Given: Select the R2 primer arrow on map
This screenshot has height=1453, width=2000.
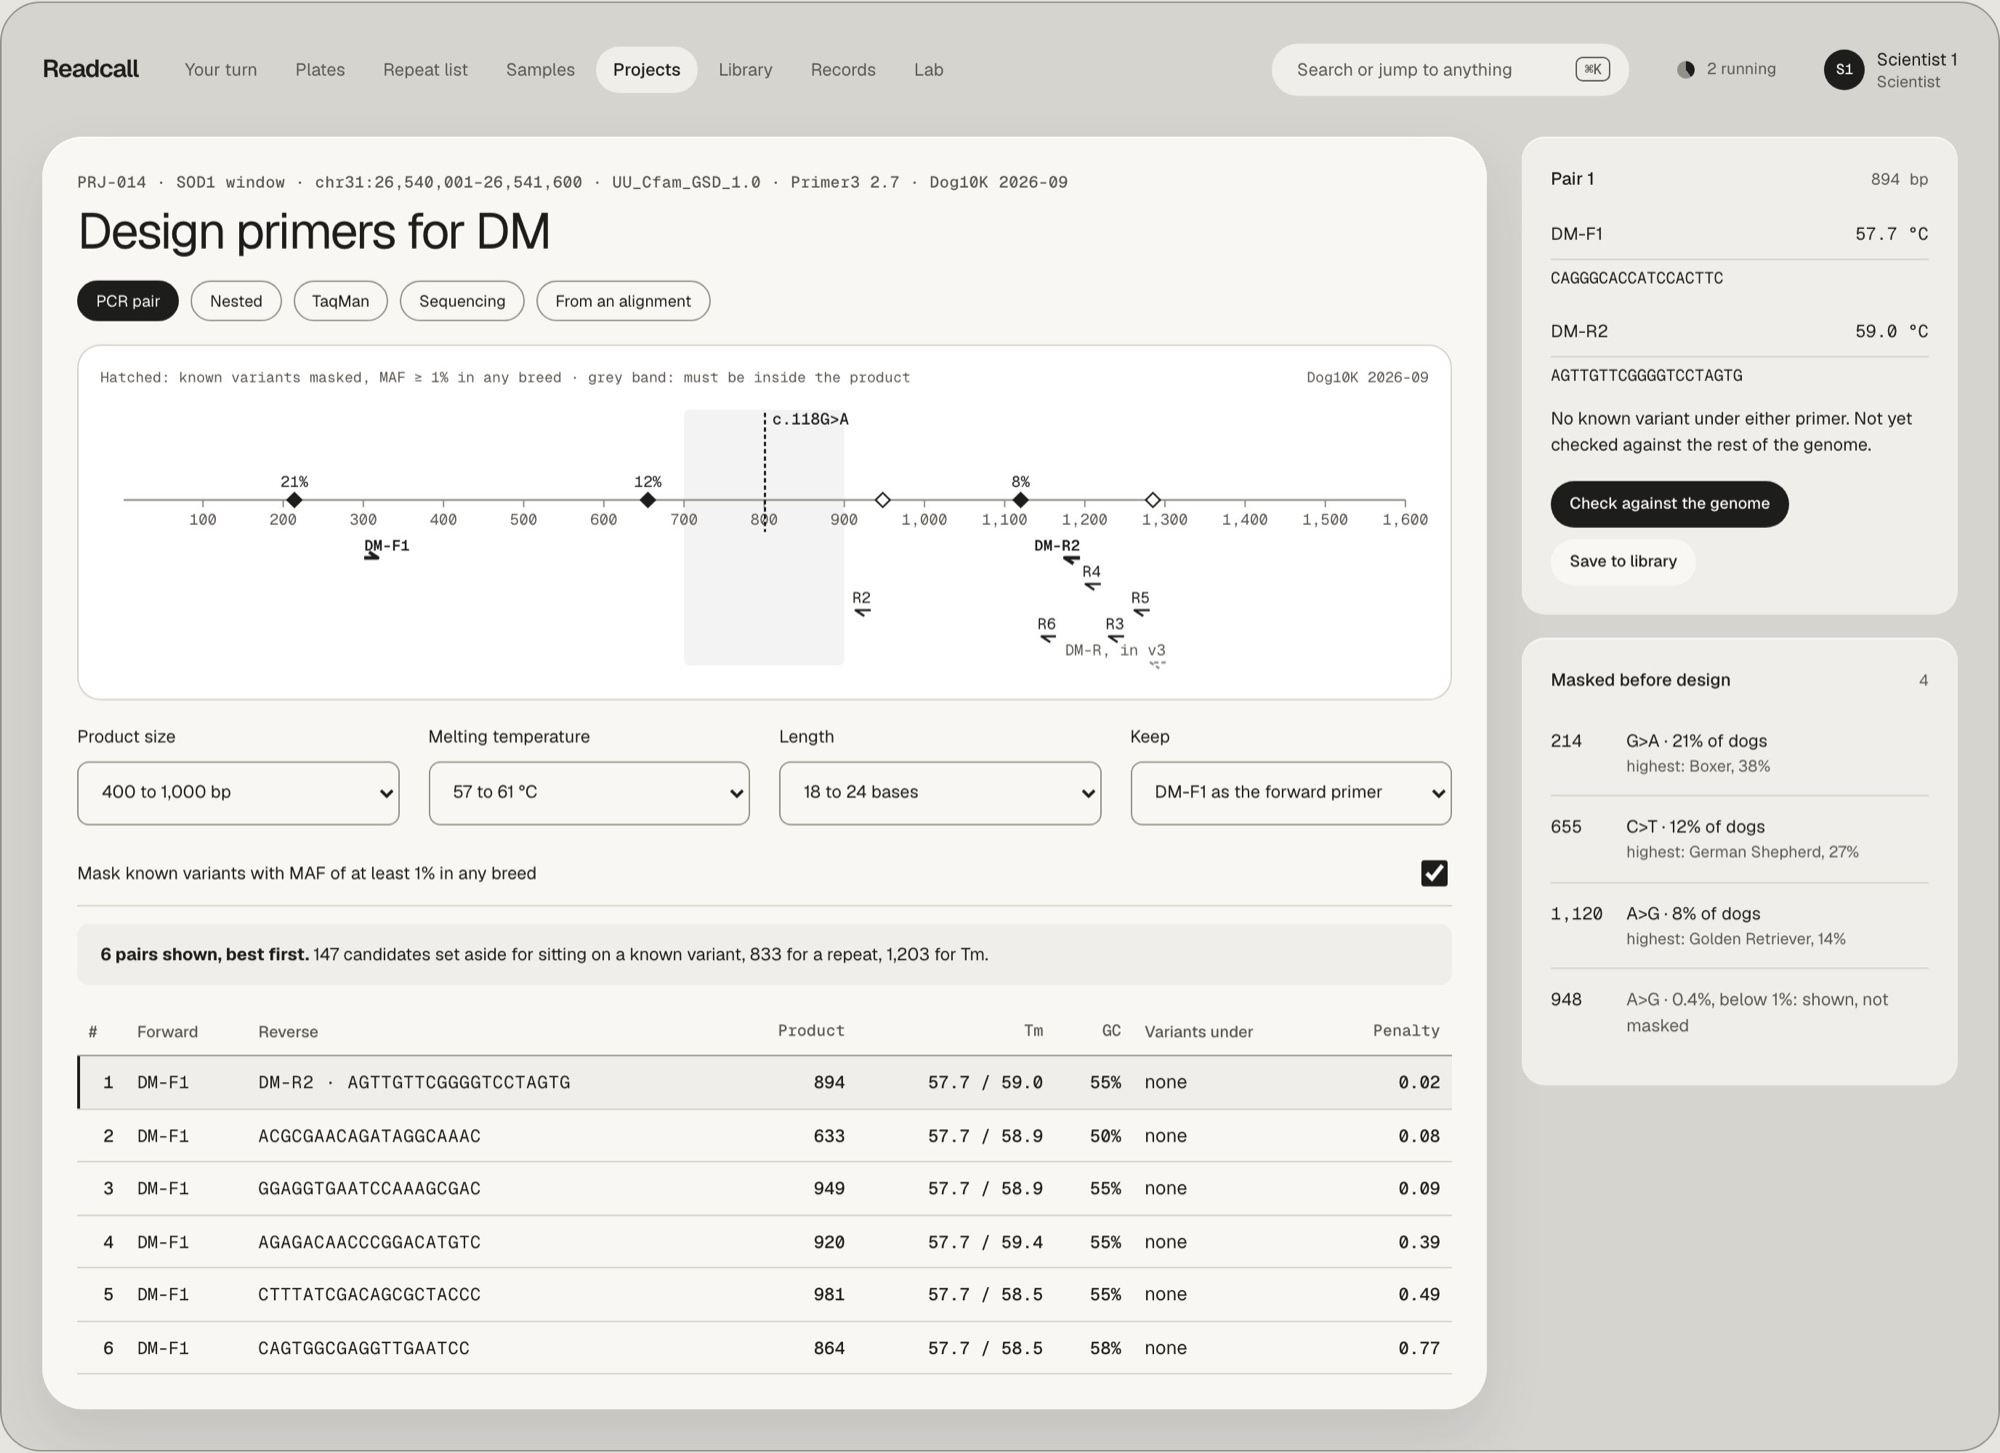Looking at the screenshot, I should tap(862, 612).
